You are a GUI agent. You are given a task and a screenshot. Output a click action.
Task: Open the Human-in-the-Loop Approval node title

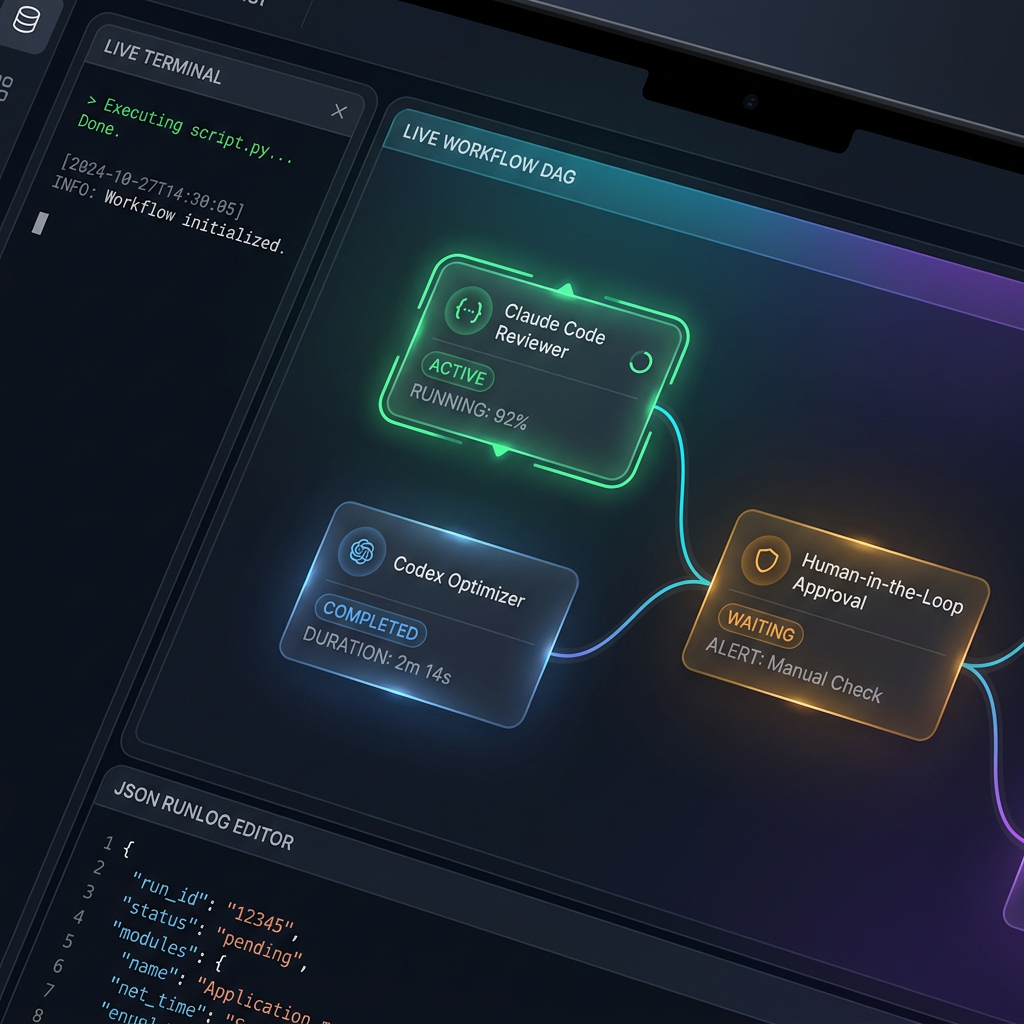(x=878, y=583)
